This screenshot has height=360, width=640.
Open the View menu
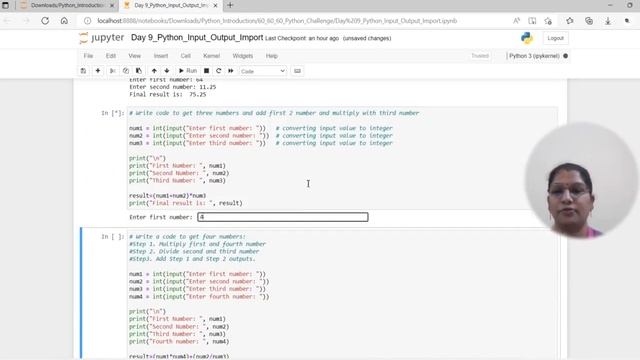(134, 56)
